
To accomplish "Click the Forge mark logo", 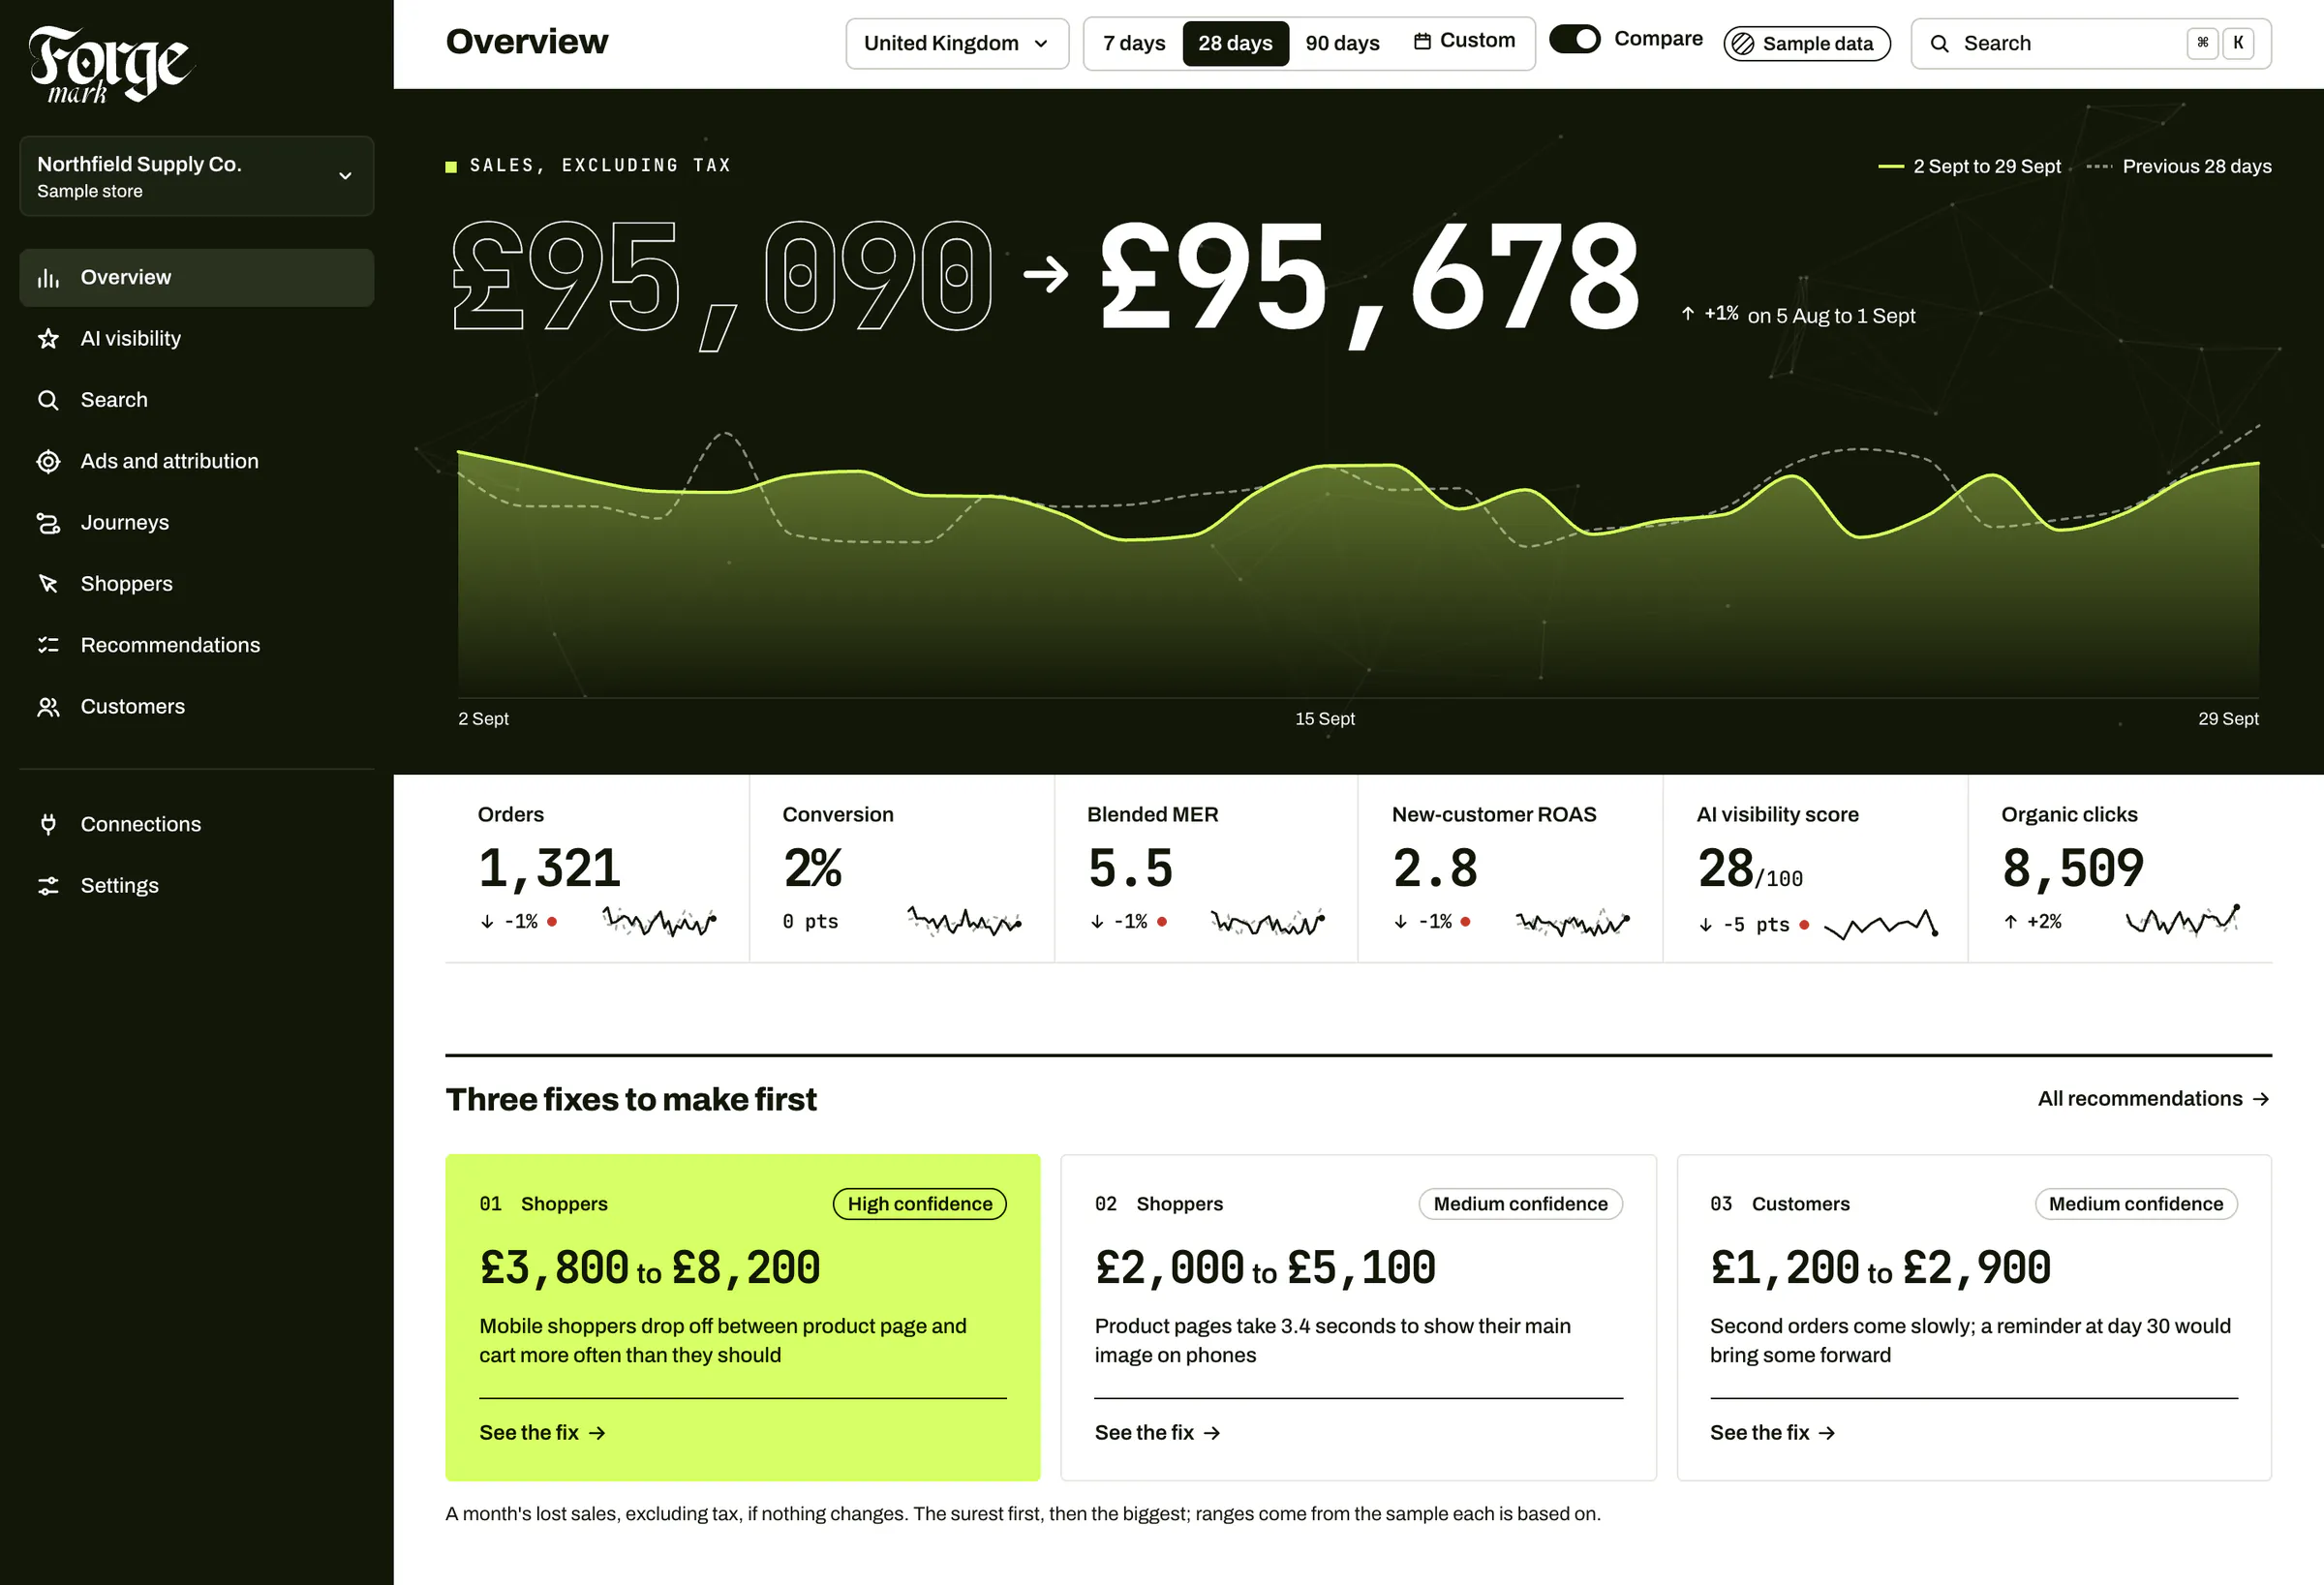I will pyautogui.click(x=110, y=65).
